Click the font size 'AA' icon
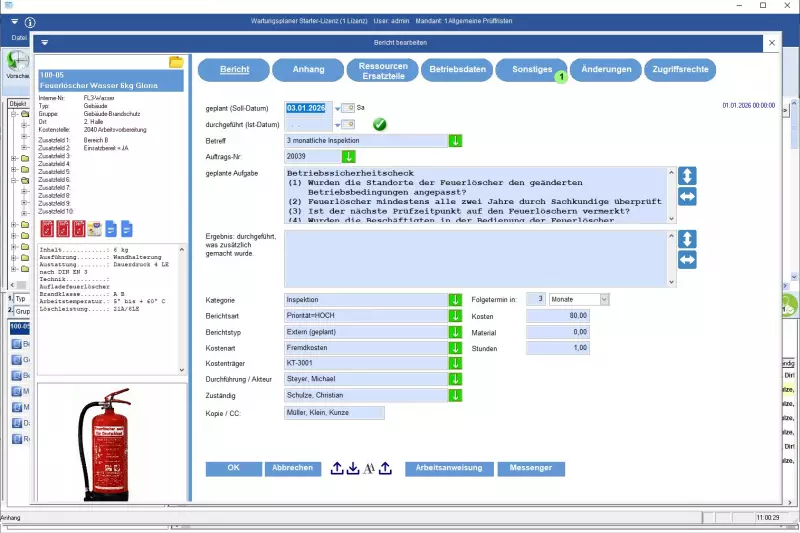The image size is (800, 533). click(369, 468)
